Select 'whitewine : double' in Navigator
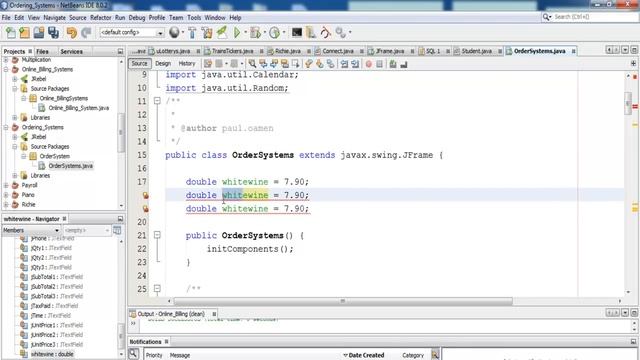This screenshot has width=640, height=360. 52,354
